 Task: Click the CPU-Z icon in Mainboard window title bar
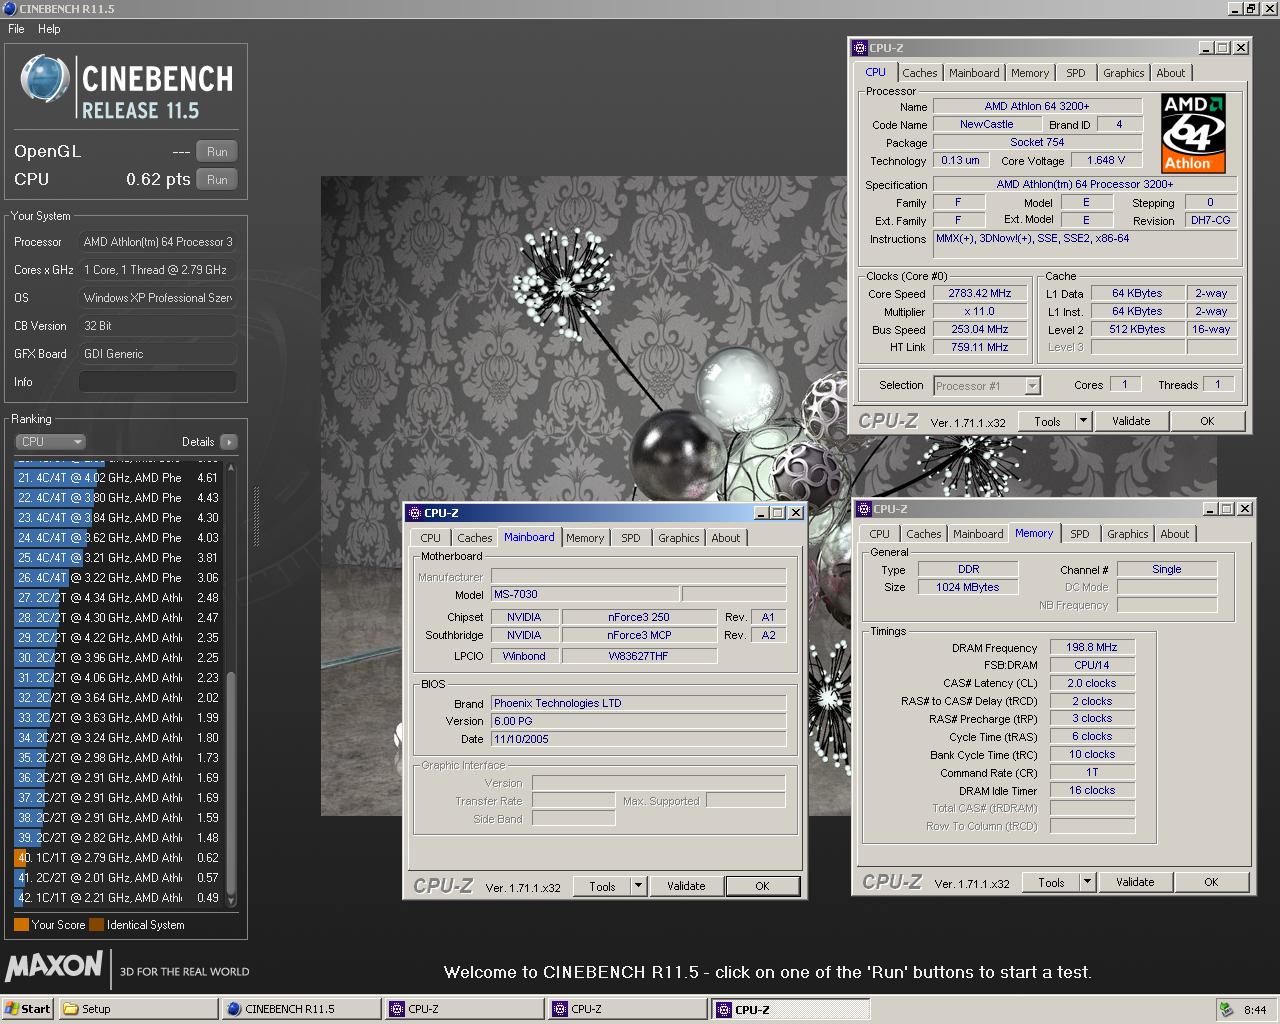414,513
